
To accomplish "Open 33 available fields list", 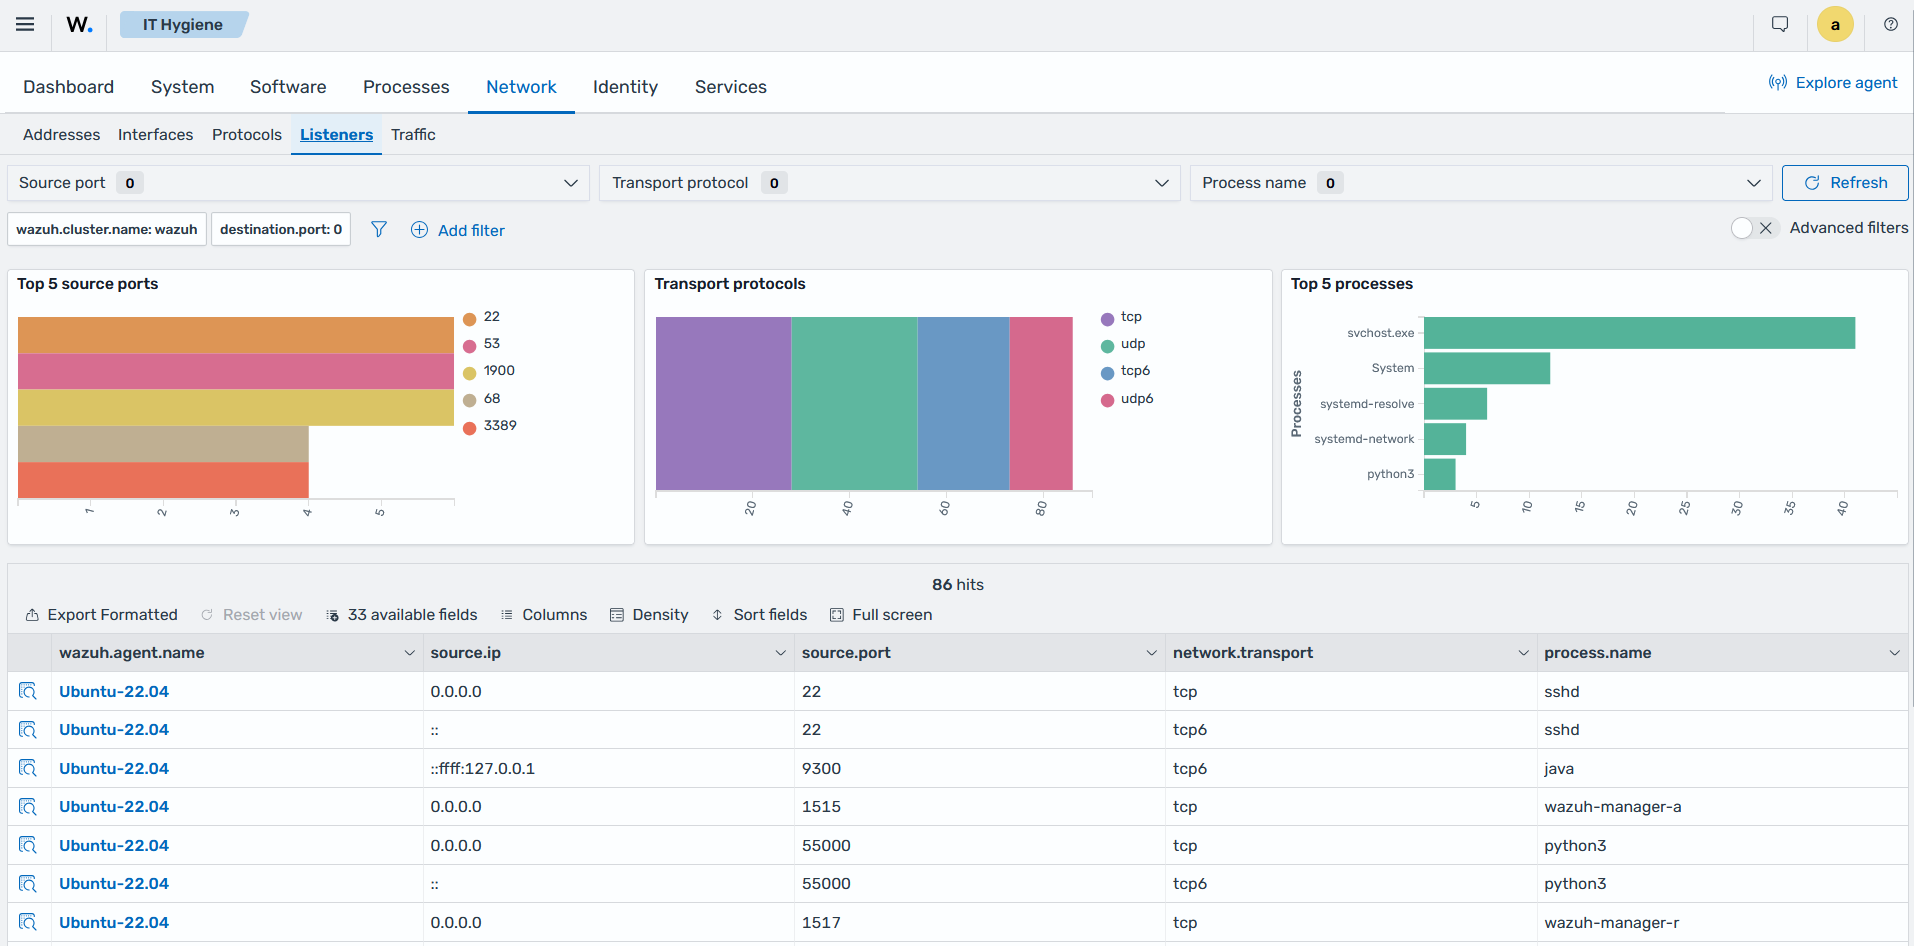I will (x=402, y=615).
